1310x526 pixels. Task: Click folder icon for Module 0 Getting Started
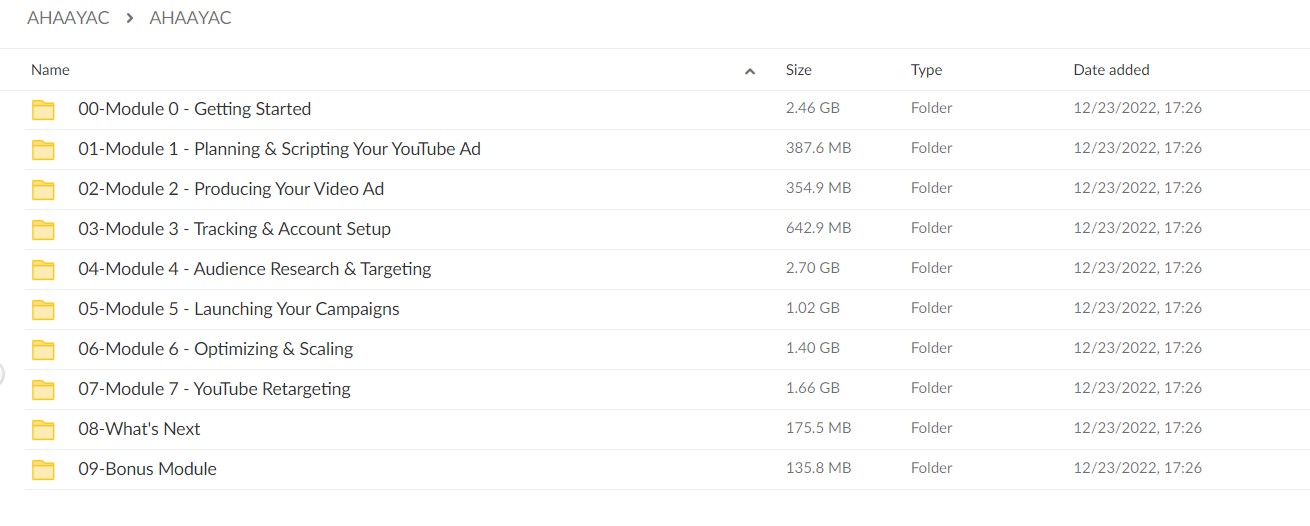point(43,110)
